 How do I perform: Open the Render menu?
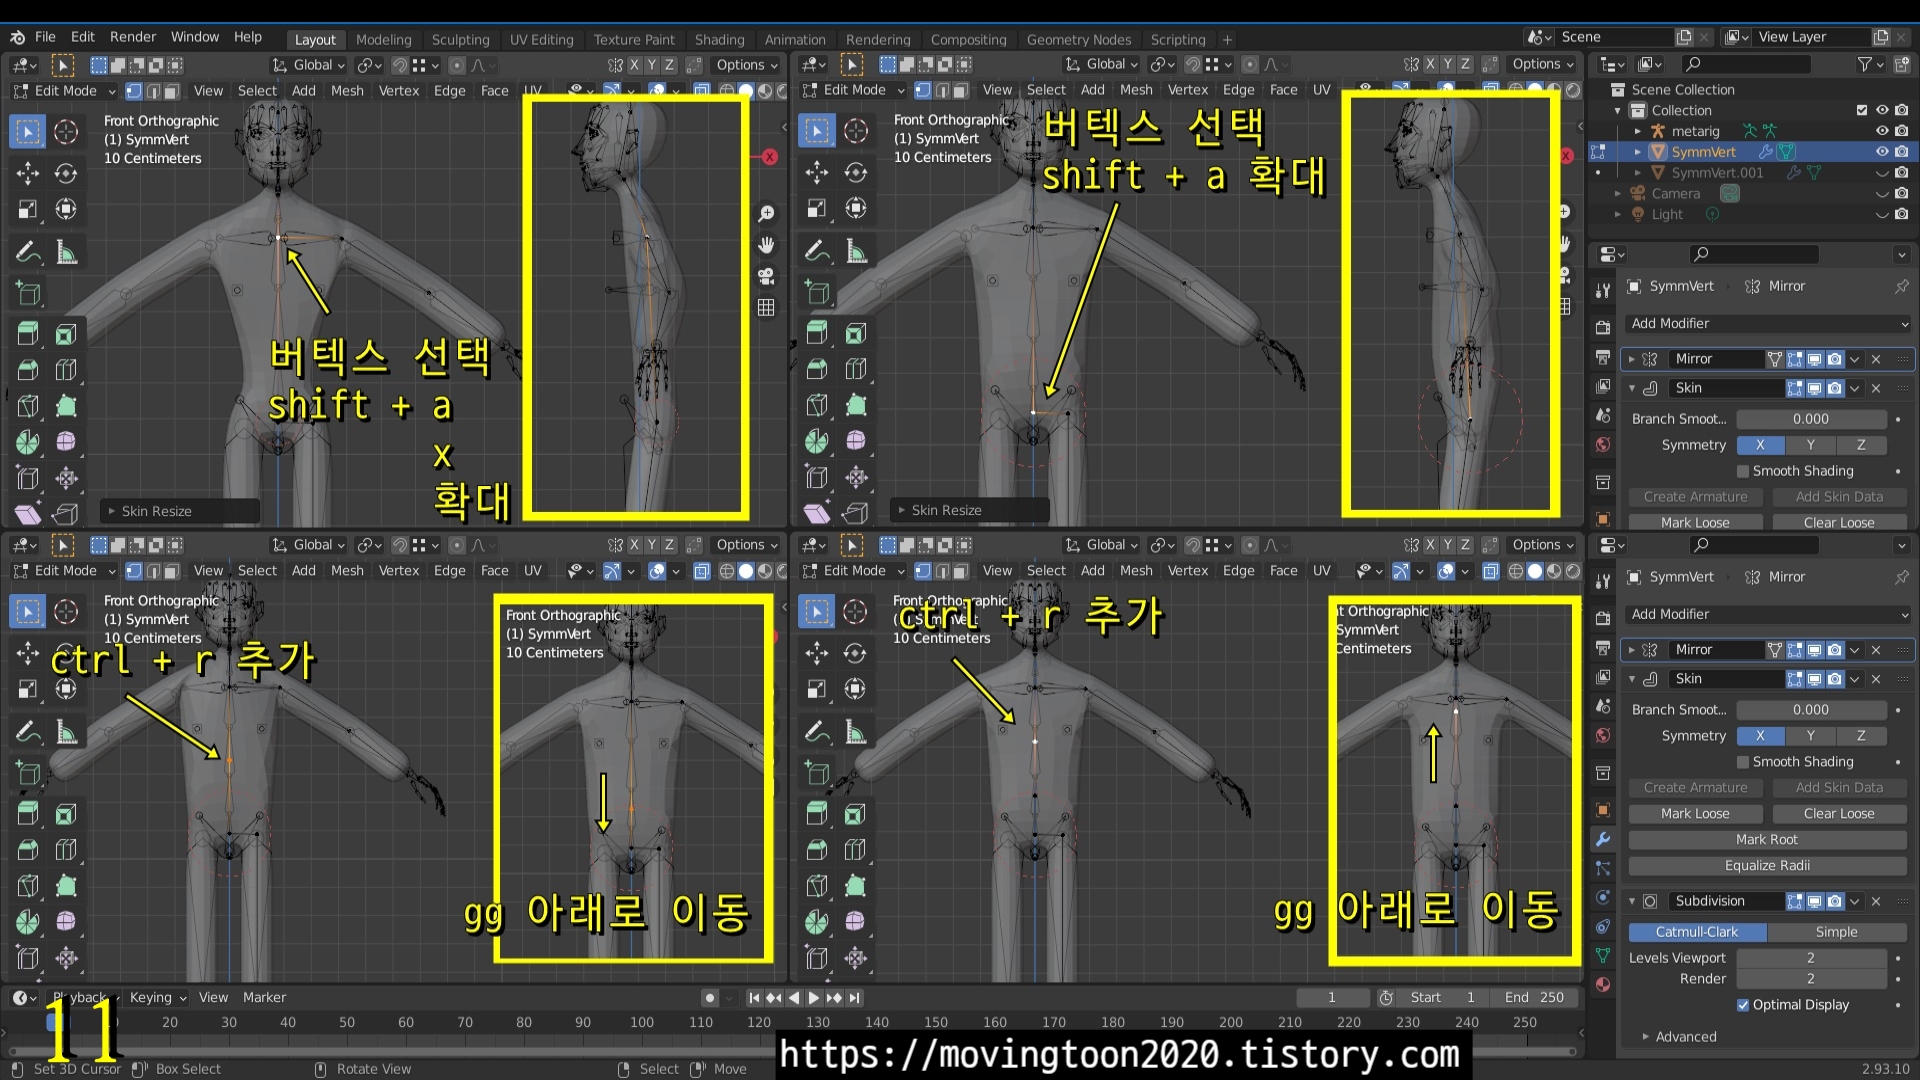click(133, 37)
